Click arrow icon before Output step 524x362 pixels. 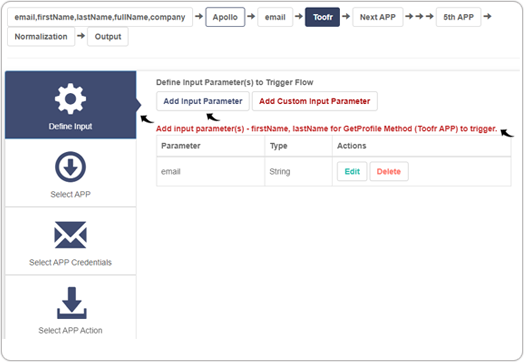click(x=81, y=36)
